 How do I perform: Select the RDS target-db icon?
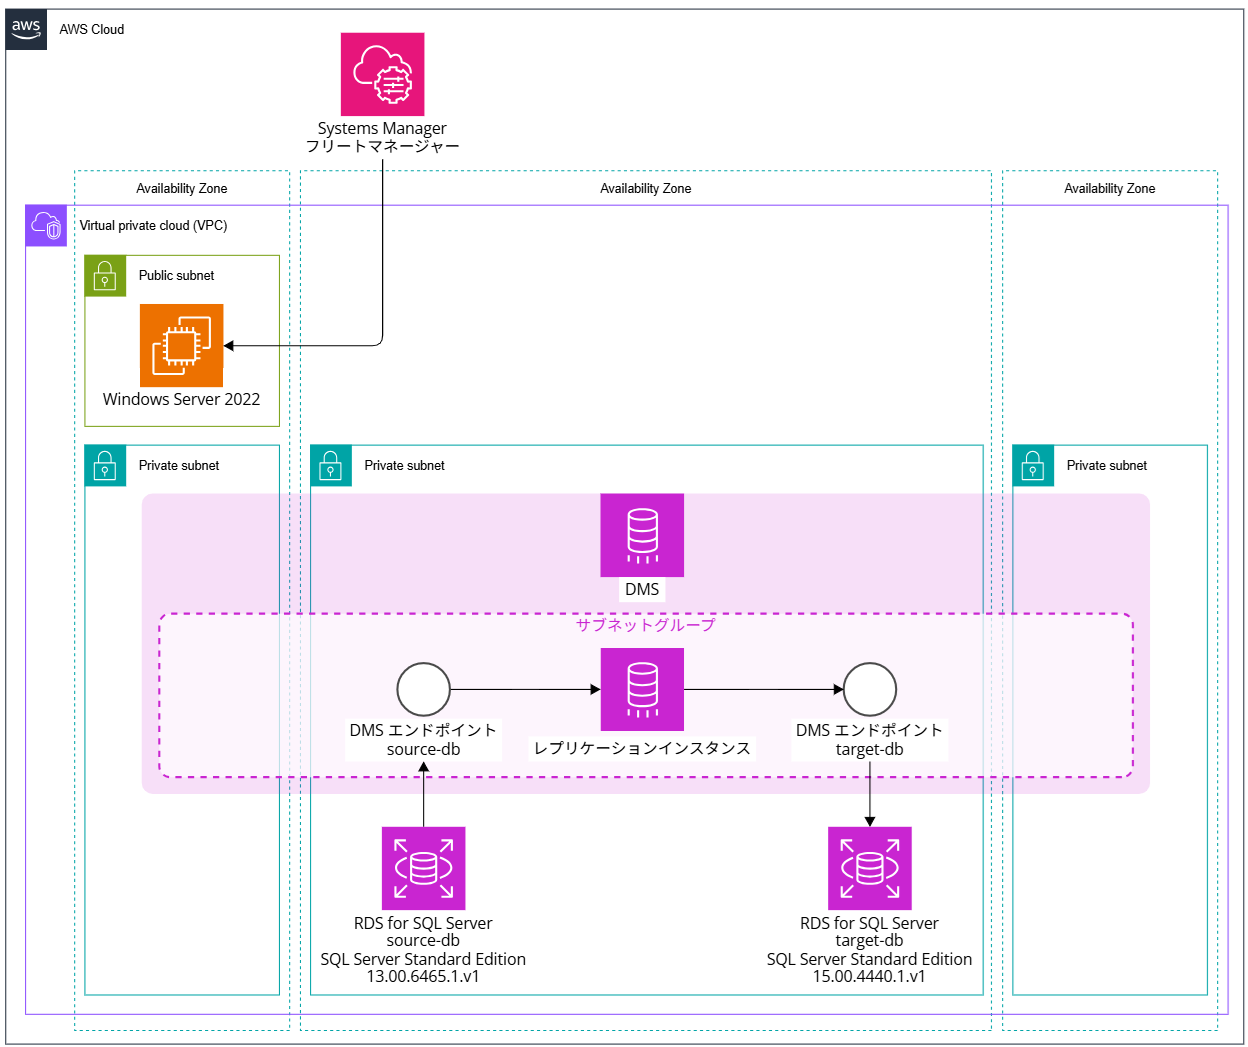tap(869, 868)
